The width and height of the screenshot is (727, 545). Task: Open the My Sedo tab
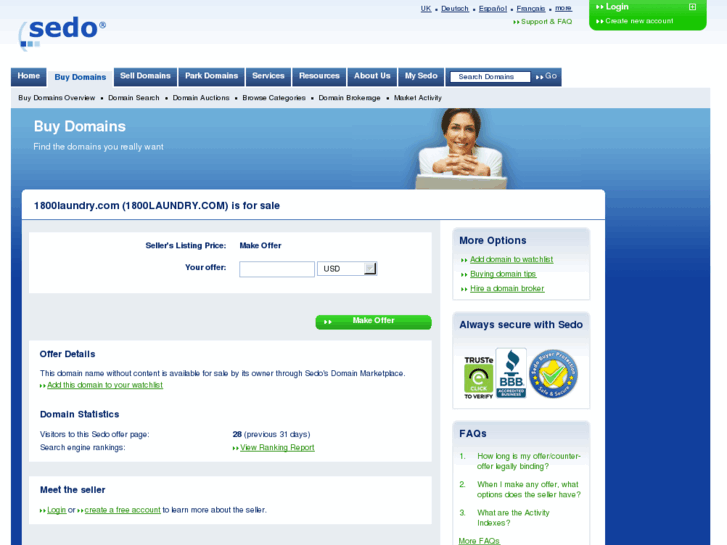[421, 76]
